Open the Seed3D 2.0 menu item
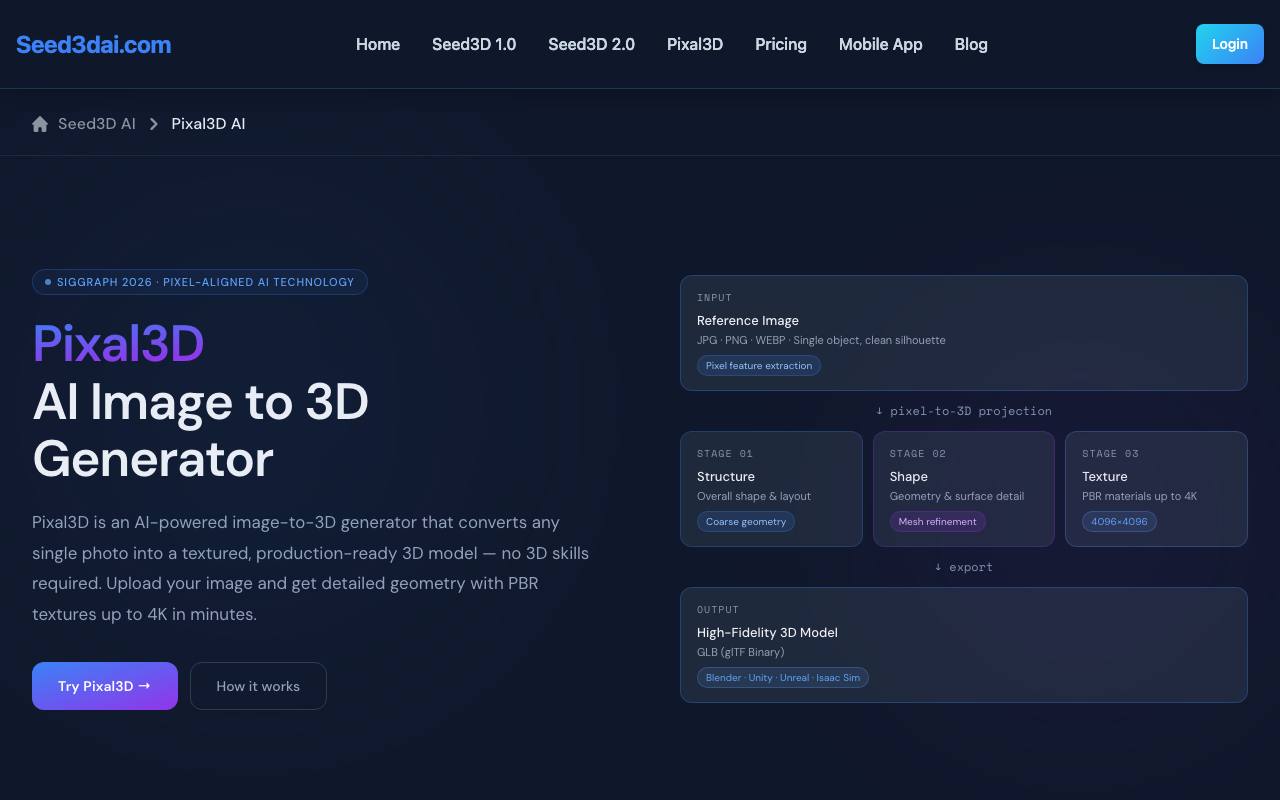1280x800 pixels. tap(591, 44)
